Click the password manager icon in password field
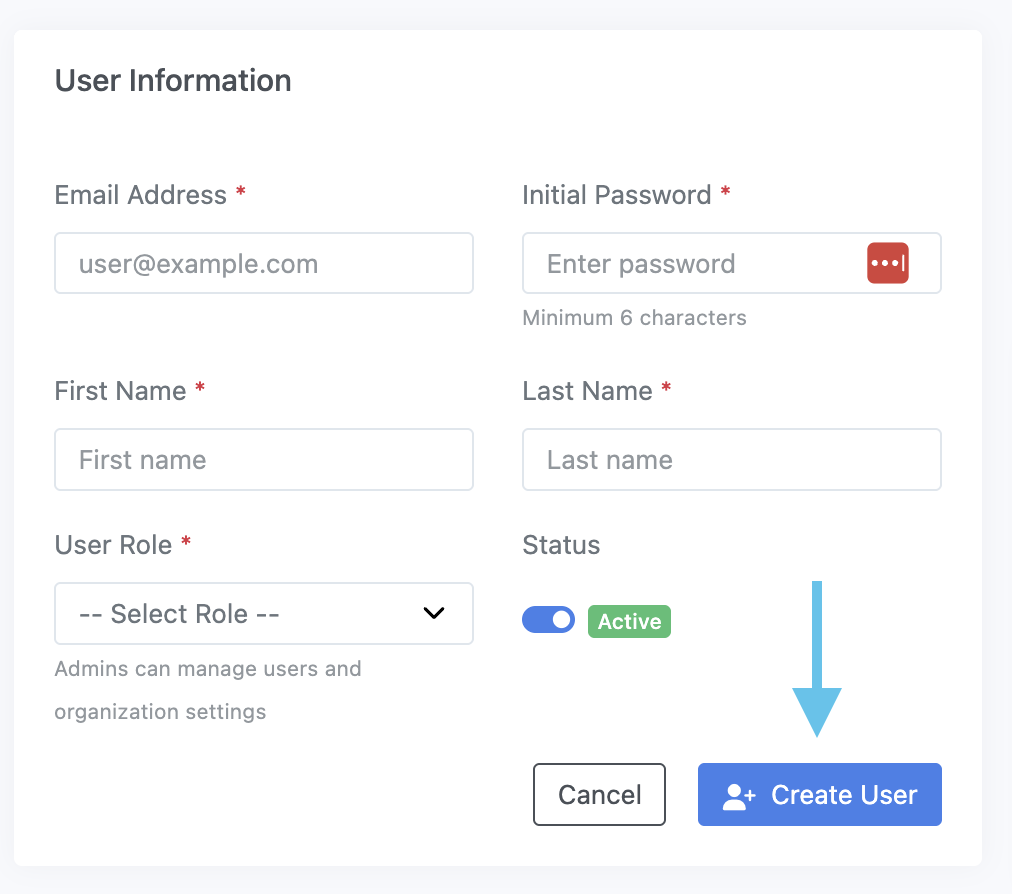This screenshot has height=894, width=1012. pyautogui.click(x=887, y=263)
